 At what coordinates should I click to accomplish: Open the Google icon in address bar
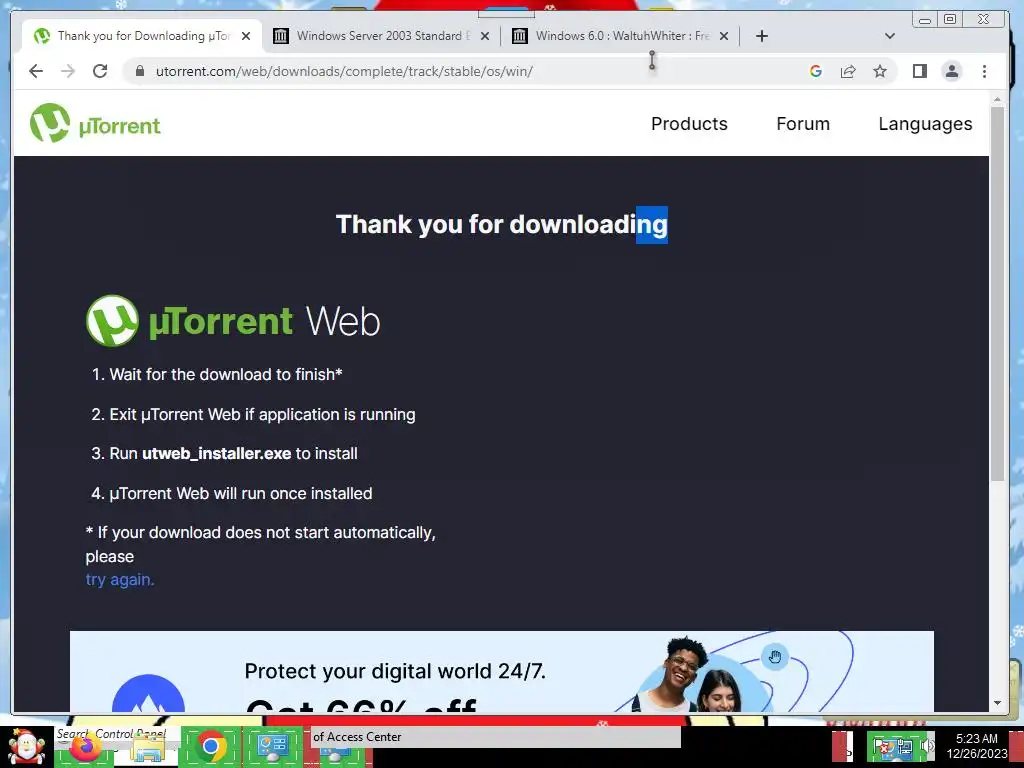click(816, 71)
